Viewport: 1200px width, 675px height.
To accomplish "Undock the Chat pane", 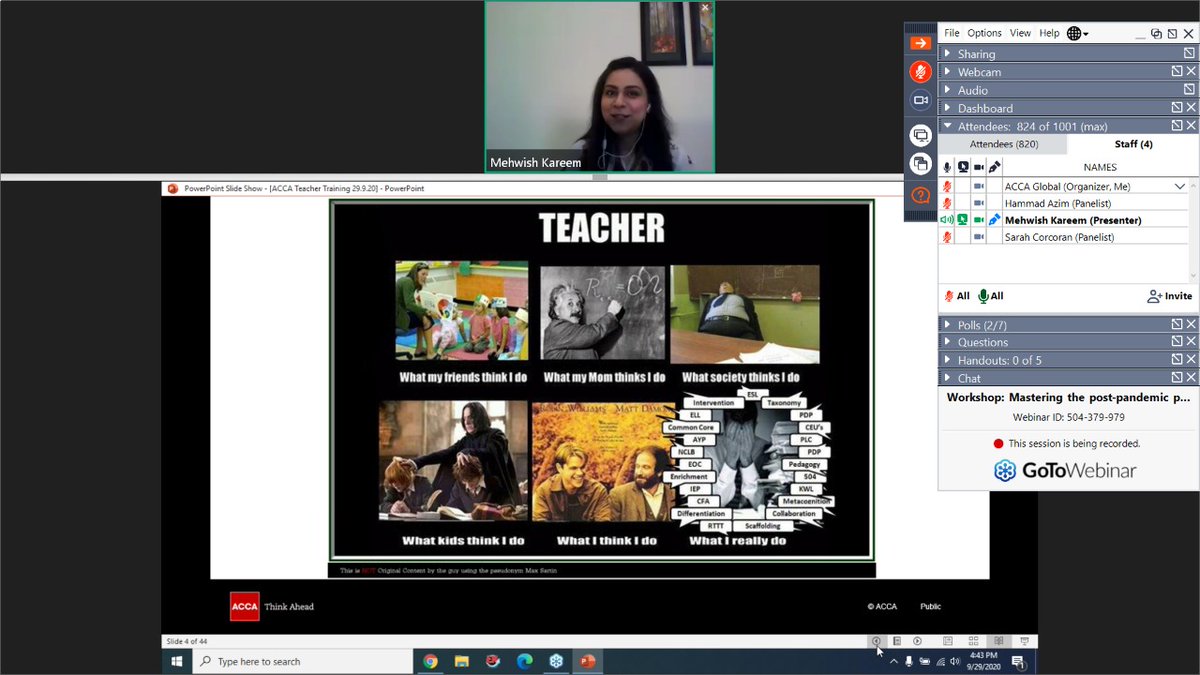I will coord(1177,378).
